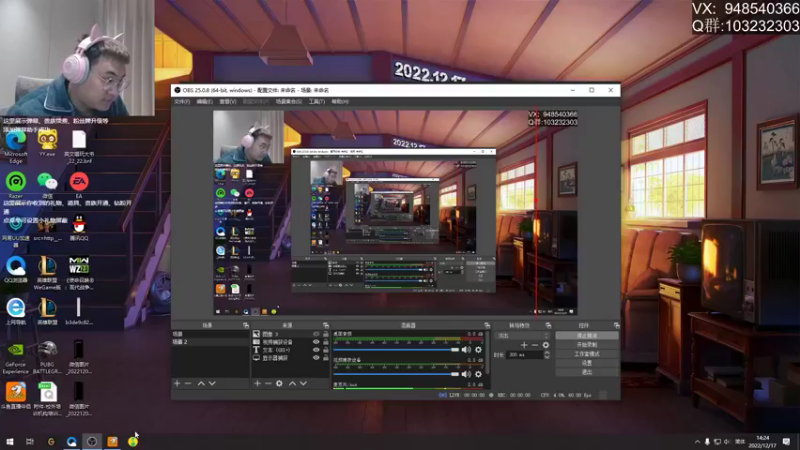Click the OBS Studio icon on the taskbar
This screenshot has height=450, width=800.
click(92, 442)
